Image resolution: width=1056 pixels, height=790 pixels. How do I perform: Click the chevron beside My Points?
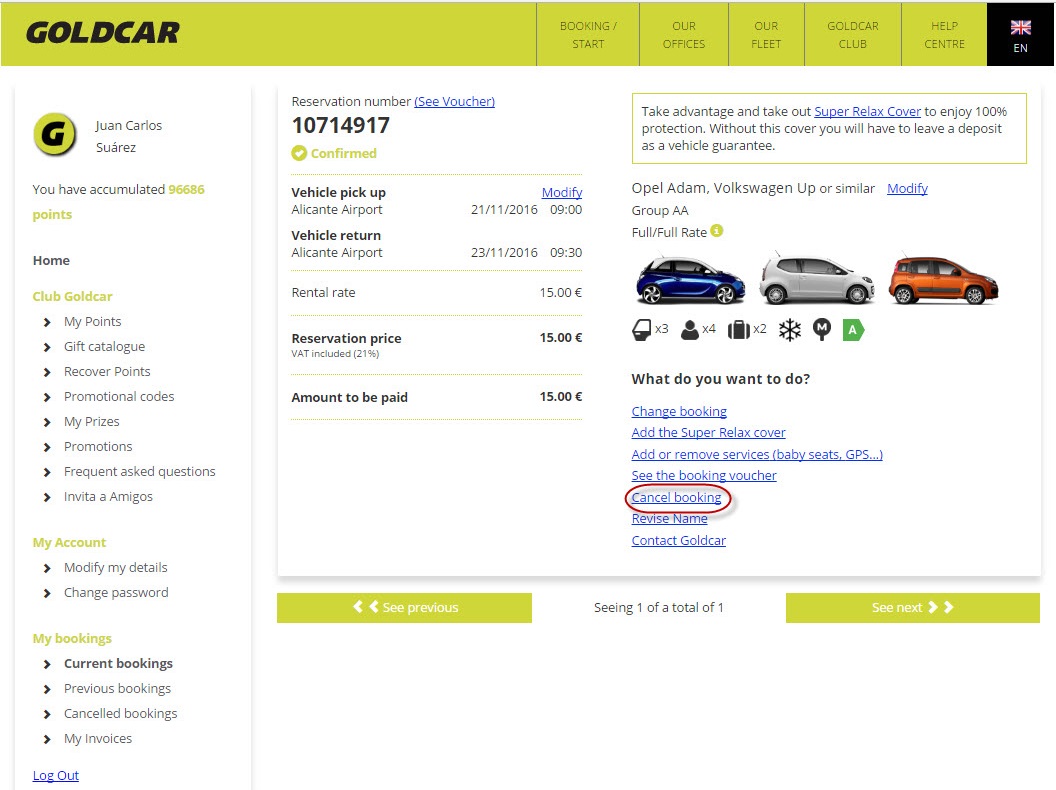[46, 322]
